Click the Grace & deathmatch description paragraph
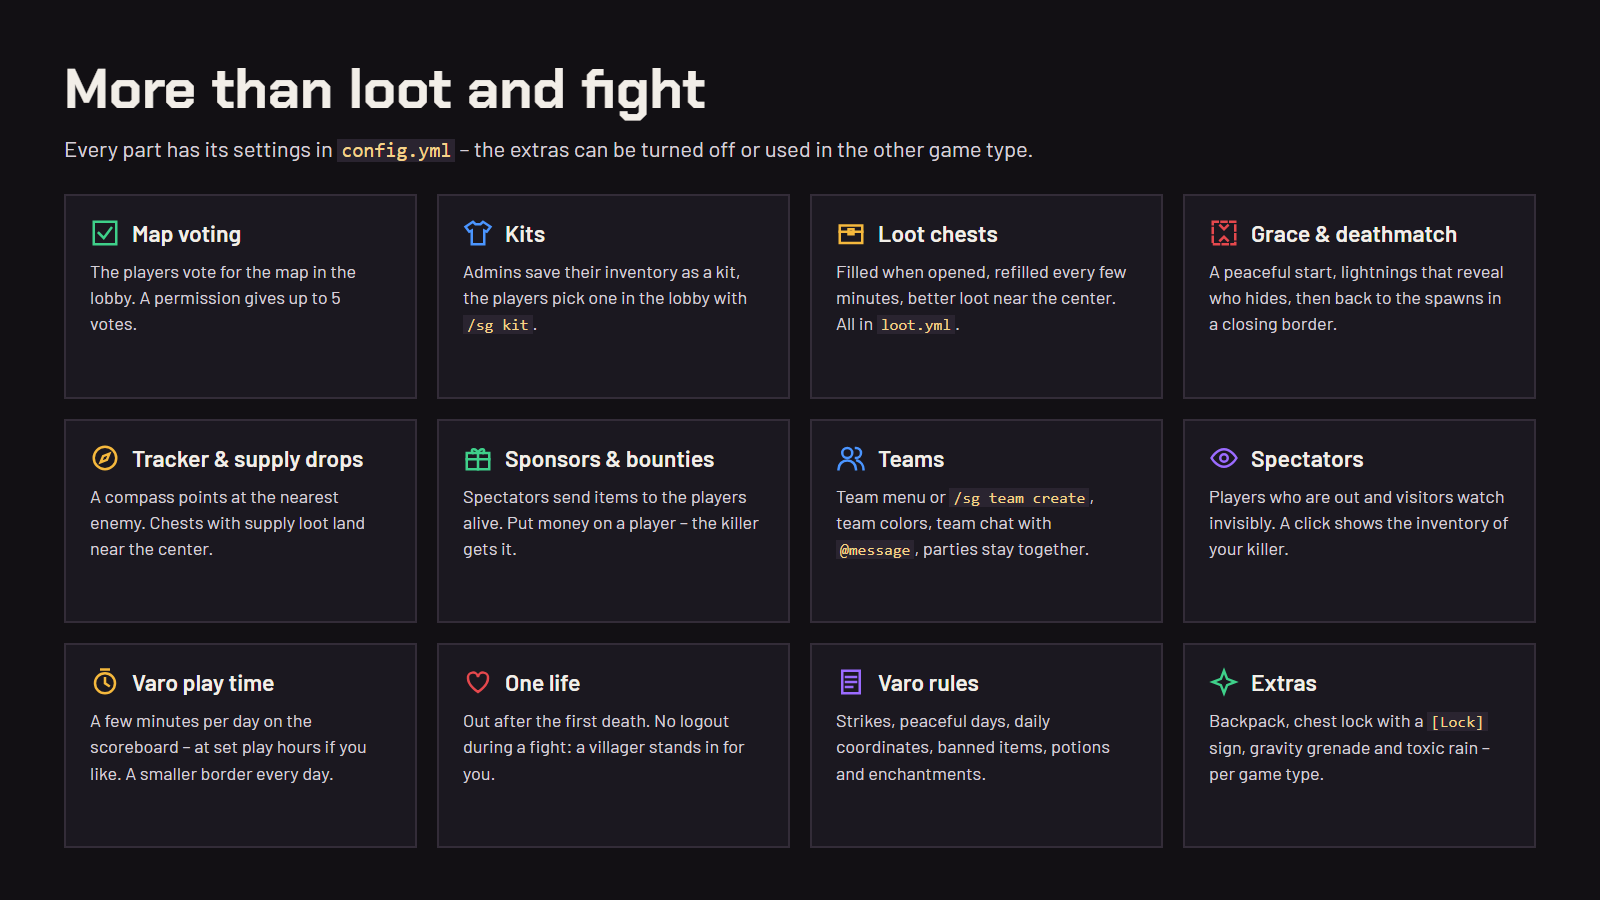 tap(1356, 298)
